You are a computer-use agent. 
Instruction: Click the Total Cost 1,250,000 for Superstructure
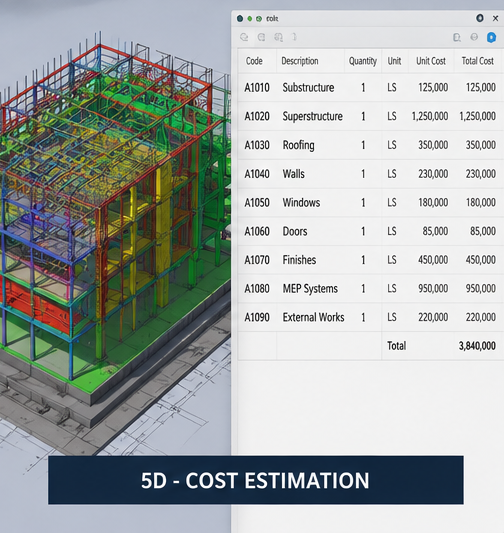(x=477, y=116)
